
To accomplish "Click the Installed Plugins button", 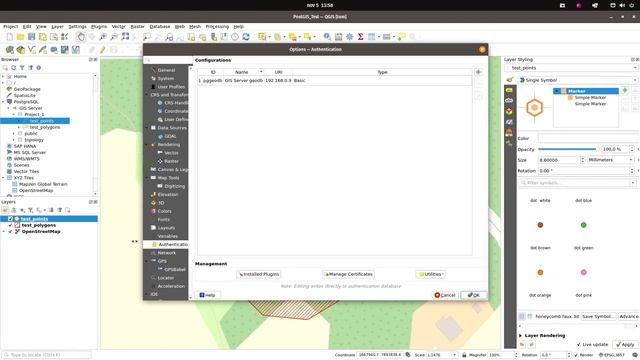I will pos(259,274).
